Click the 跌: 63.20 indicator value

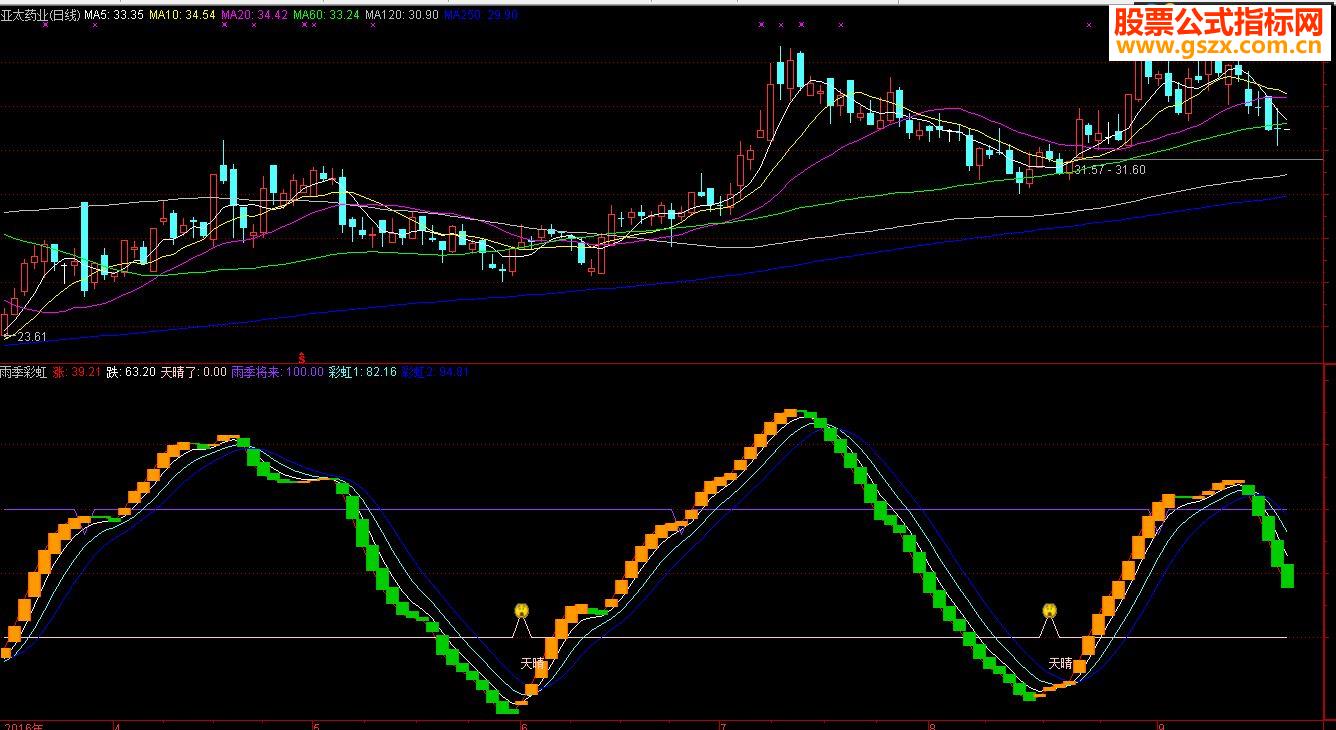point(131,372)
